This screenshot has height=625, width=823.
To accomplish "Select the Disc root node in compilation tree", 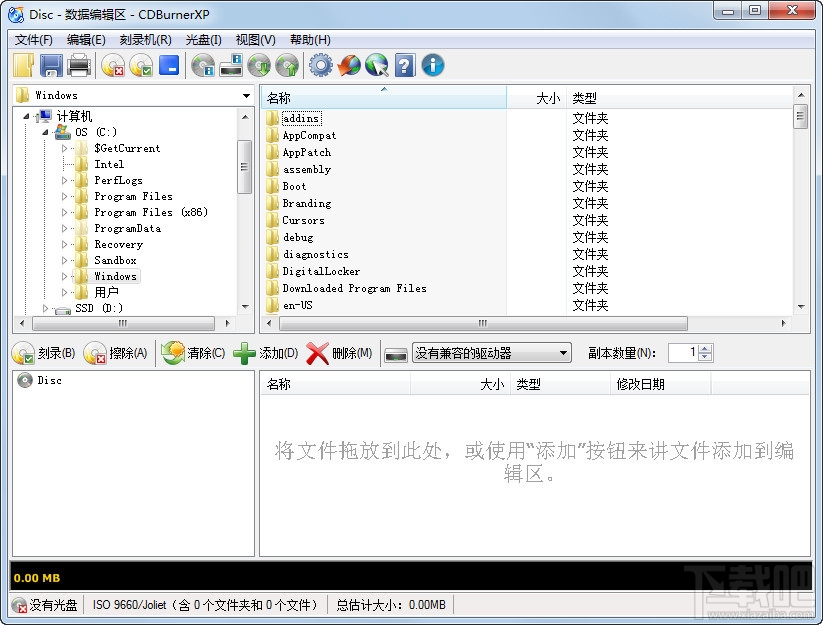I will pyautogui.click(x=49, y=380).
